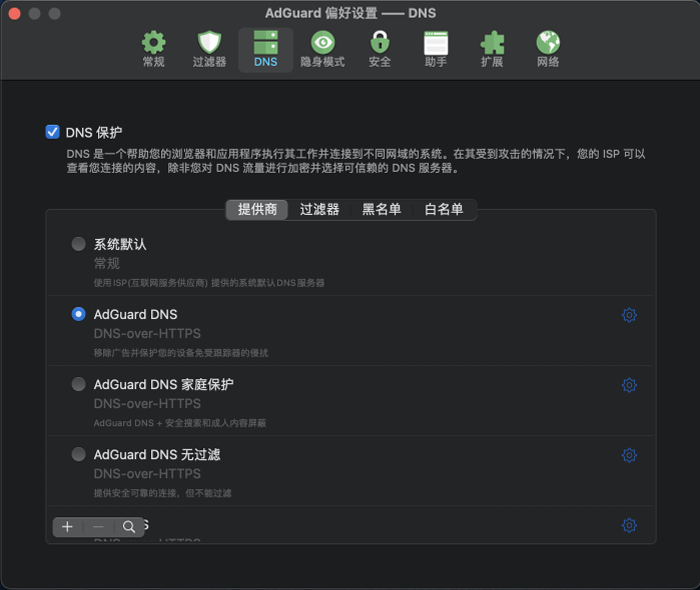The height and width of the screenshot is (590, 700).
Task: Open the 扩展 puzzle piece pane
Action: click(492, 50)
